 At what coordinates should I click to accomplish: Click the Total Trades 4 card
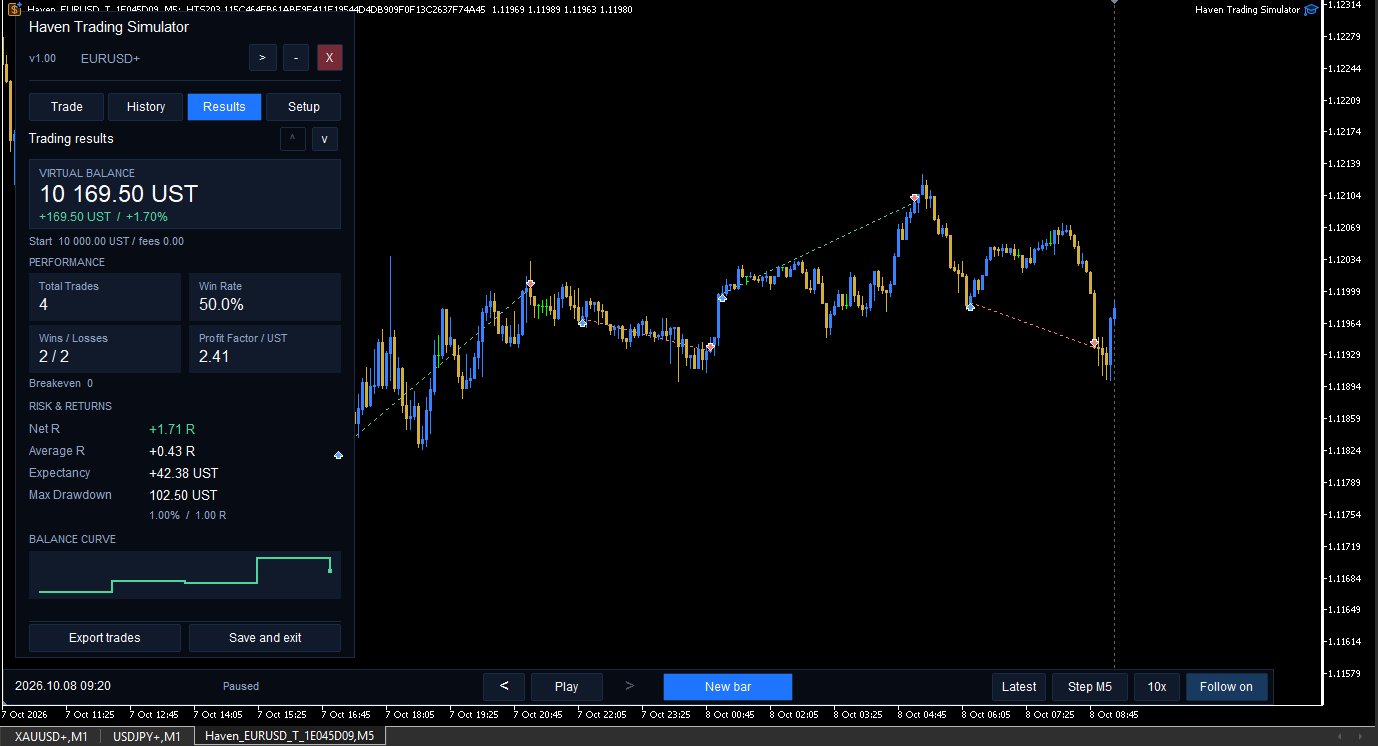click(105, 297)
